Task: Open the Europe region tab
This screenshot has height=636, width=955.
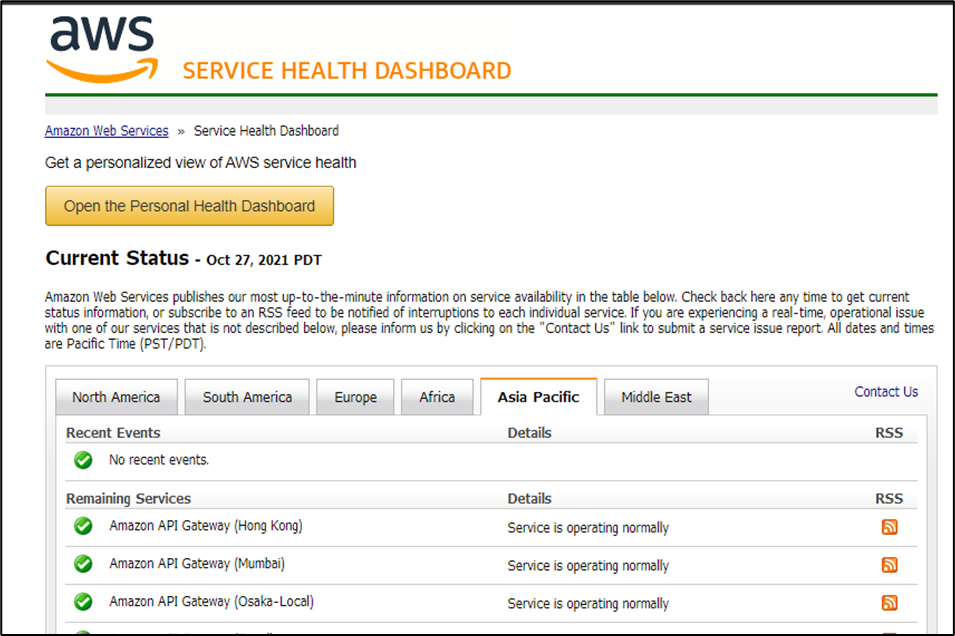Action: (x=355, y=397)
